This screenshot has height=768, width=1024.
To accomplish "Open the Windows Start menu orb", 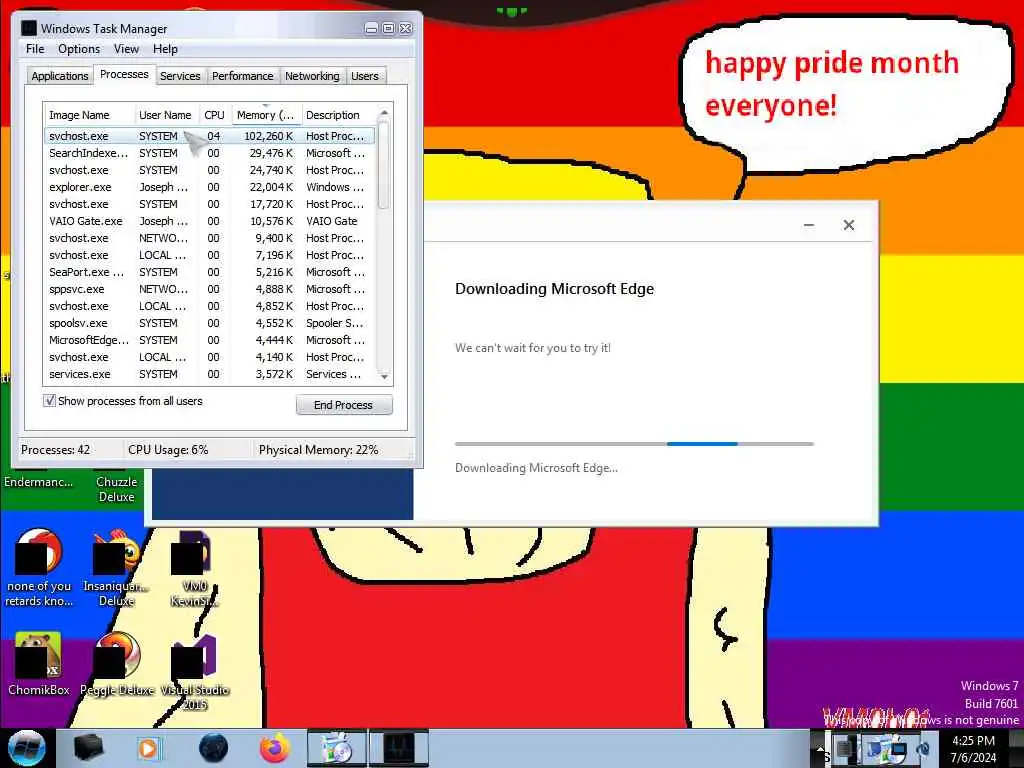I will click(x=27, y=748).
